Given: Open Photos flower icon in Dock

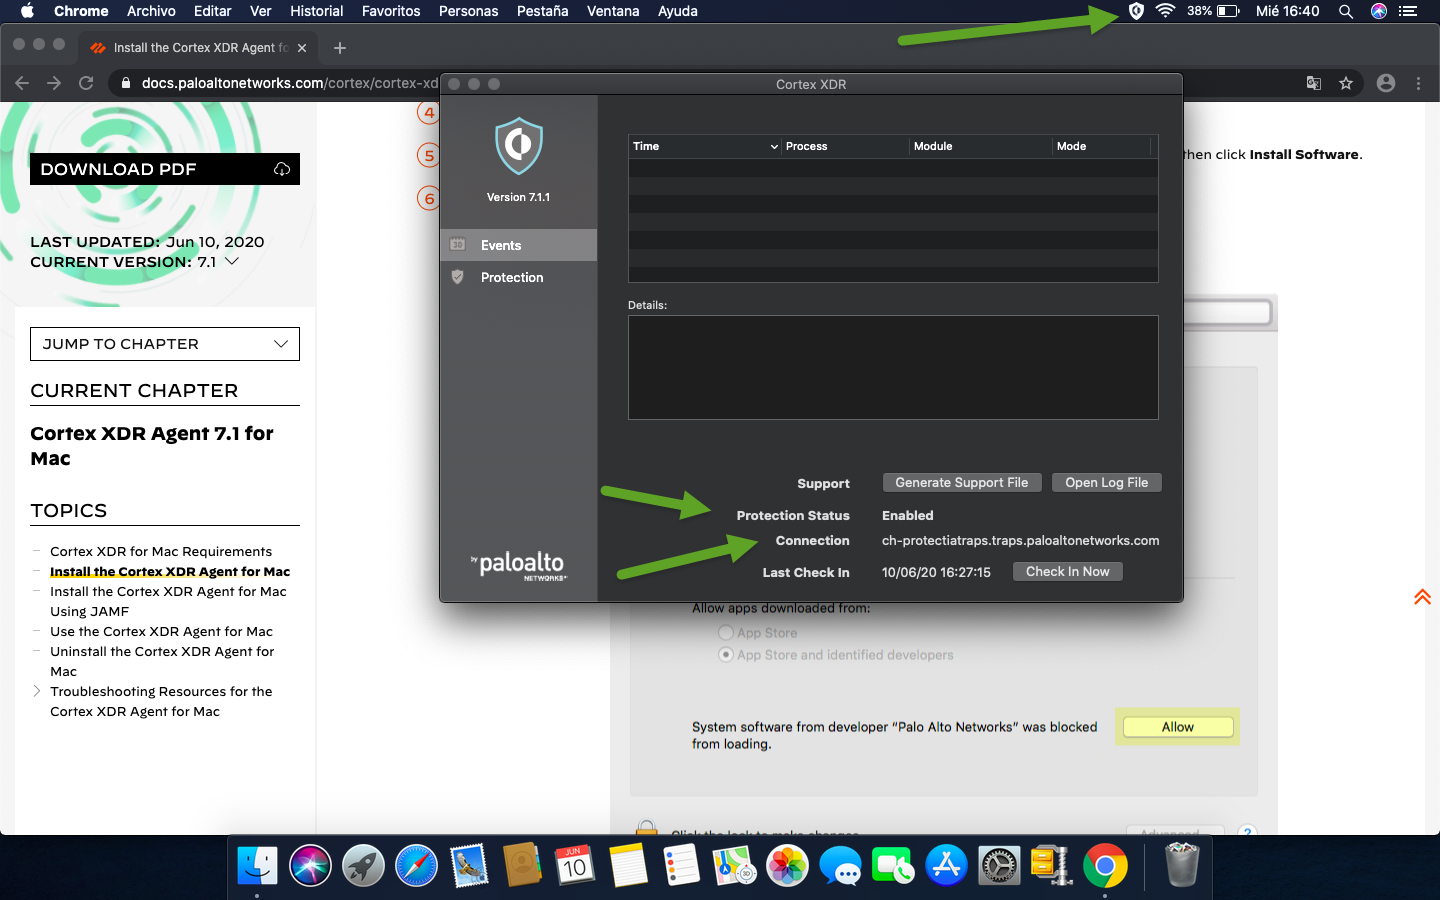Looking at the screenshot, I should click(787, 866).
